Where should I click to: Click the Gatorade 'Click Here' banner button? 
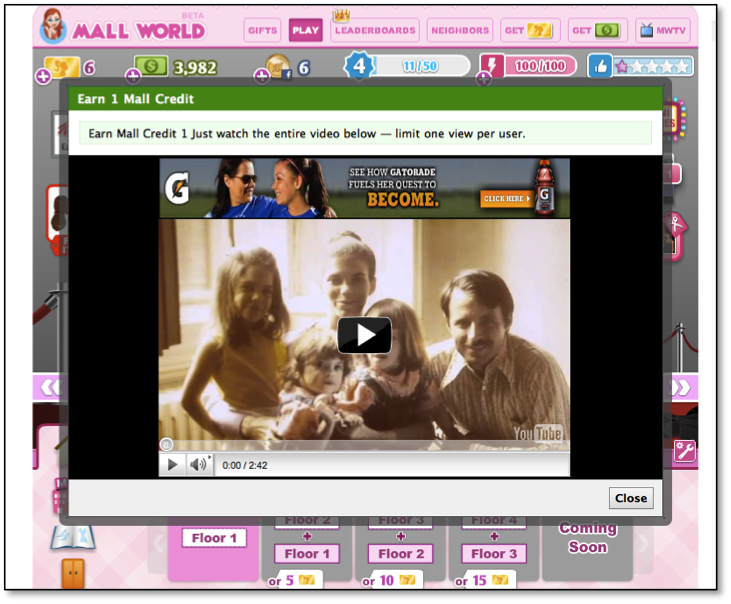click(x=505, y=198)
